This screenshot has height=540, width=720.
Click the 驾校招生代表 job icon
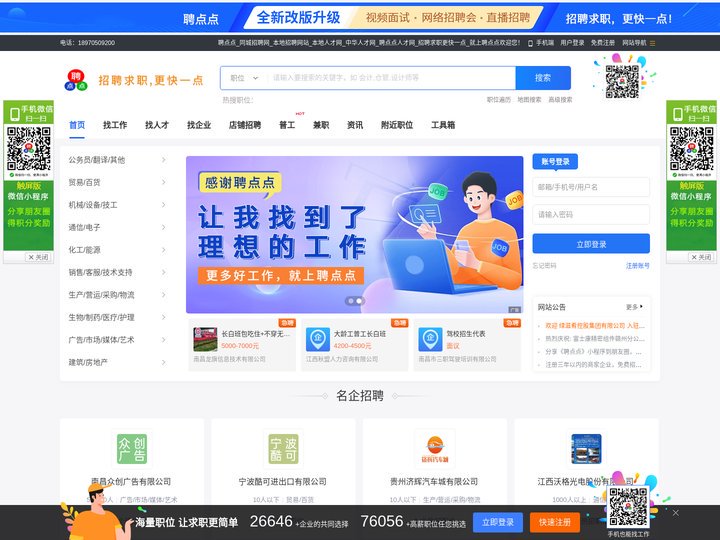click(430, 339)
